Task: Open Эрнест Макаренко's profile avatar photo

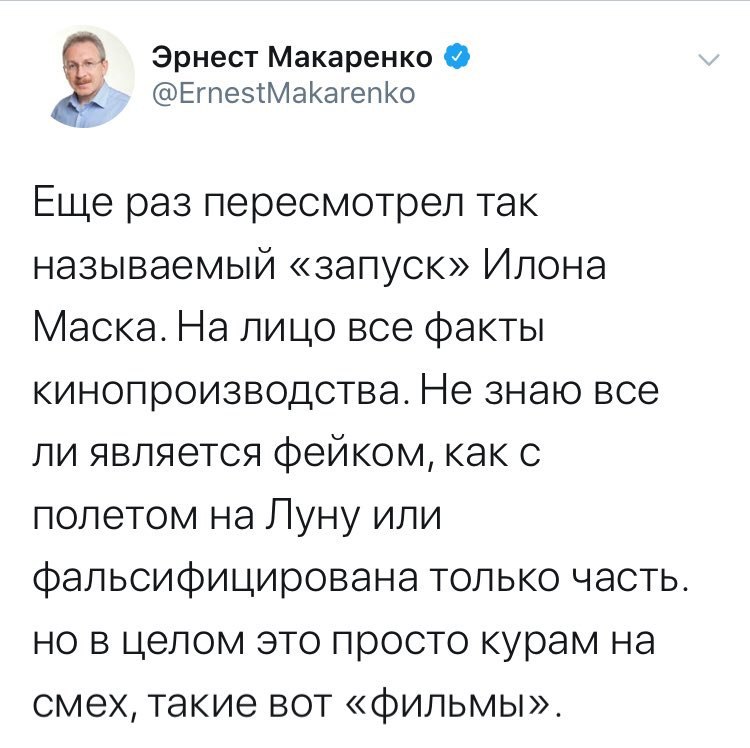Action: [x=92, y=77]
